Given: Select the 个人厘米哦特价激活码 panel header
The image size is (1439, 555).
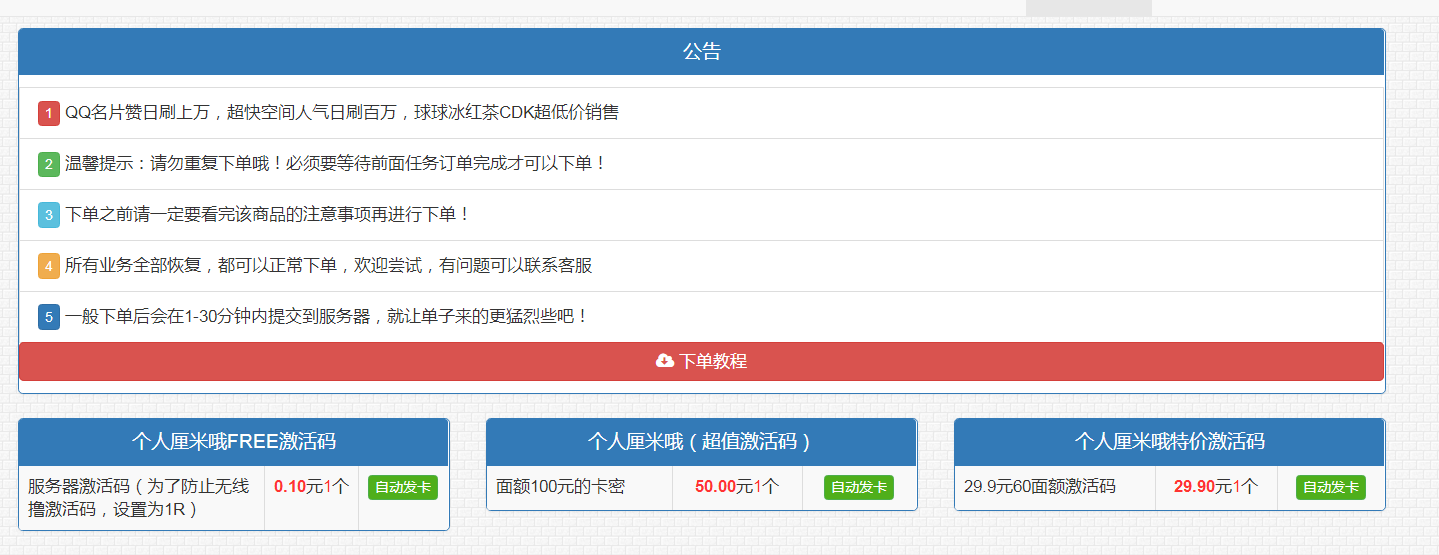Looking at the screenshot, I should click(x=1169, y=442).
